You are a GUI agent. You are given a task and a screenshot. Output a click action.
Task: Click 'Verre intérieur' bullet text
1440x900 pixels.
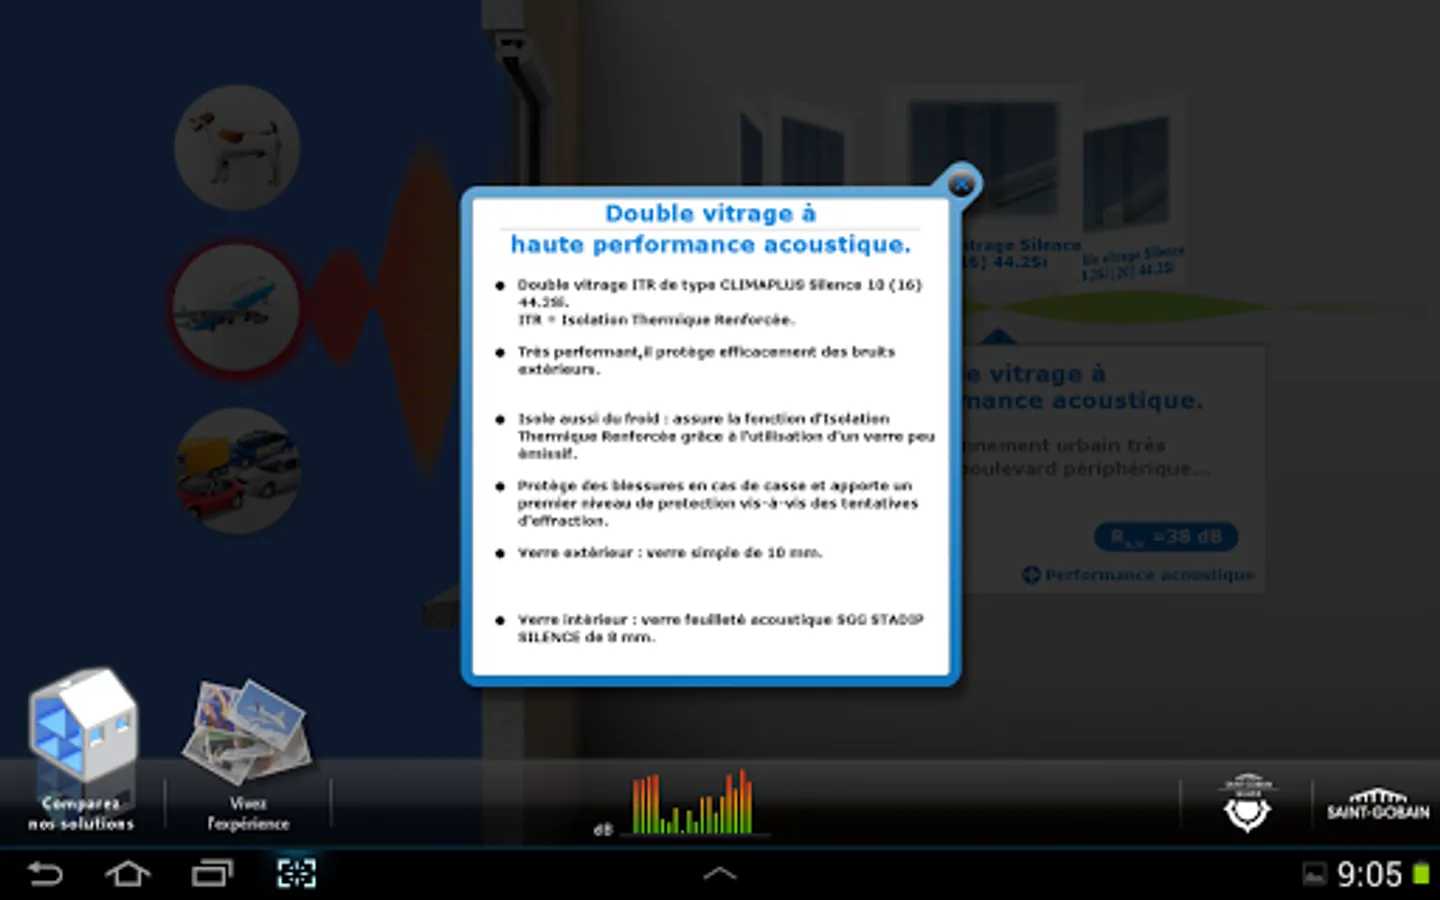(720, 628)
